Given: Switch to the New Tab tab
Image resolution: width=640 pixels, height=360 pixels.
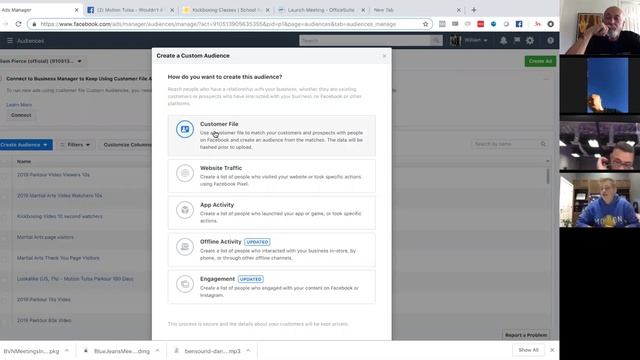Looking at the screenshot, I should [x=416, y=10].
